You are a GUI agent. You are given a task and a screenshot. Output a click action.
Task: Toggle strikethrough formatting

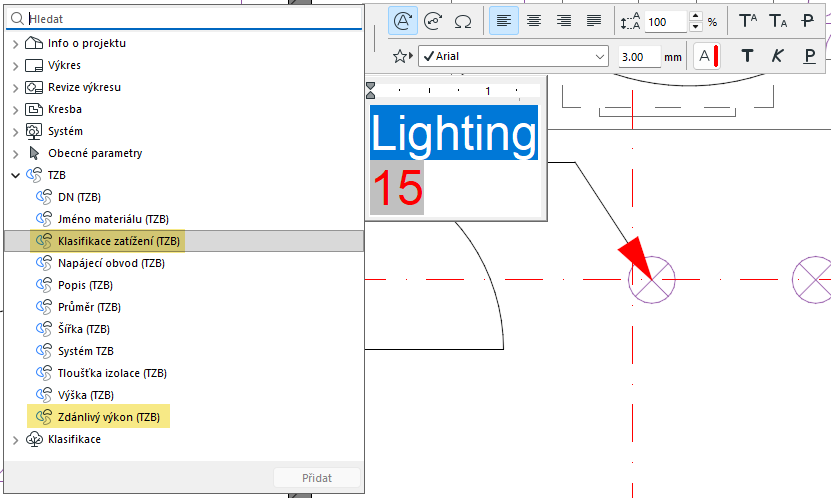(x=808, y=21)
